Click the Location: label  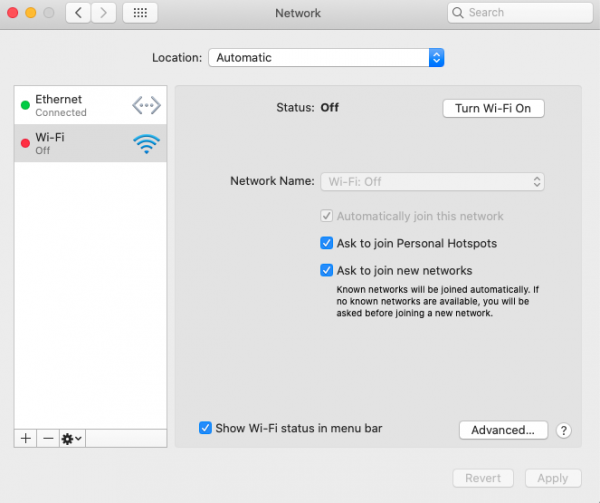coord(177,58)
